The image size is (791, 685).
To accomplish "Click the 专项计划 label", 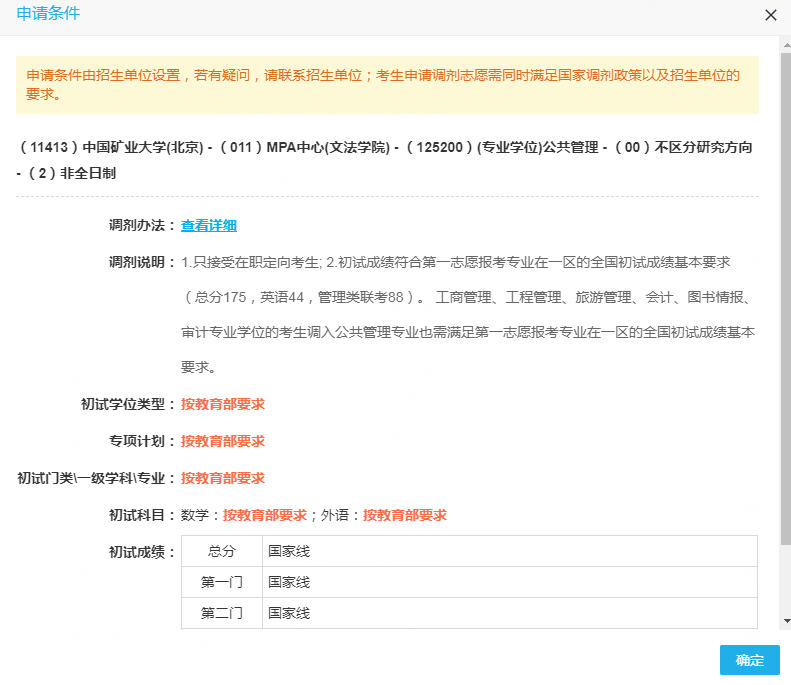I will 141,441.
